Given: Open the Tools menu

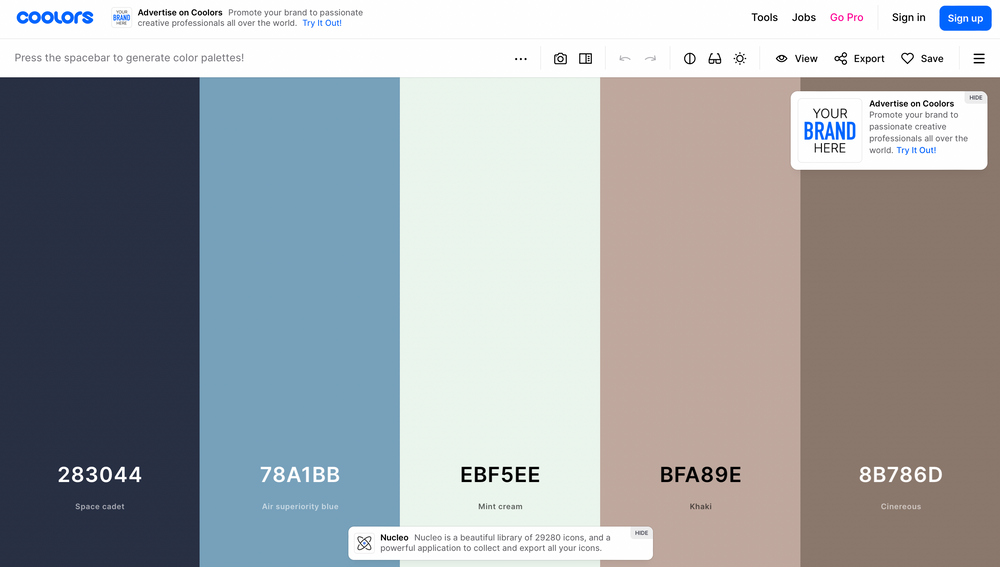Looking at the screenshot, I should [x=764, y=17].
